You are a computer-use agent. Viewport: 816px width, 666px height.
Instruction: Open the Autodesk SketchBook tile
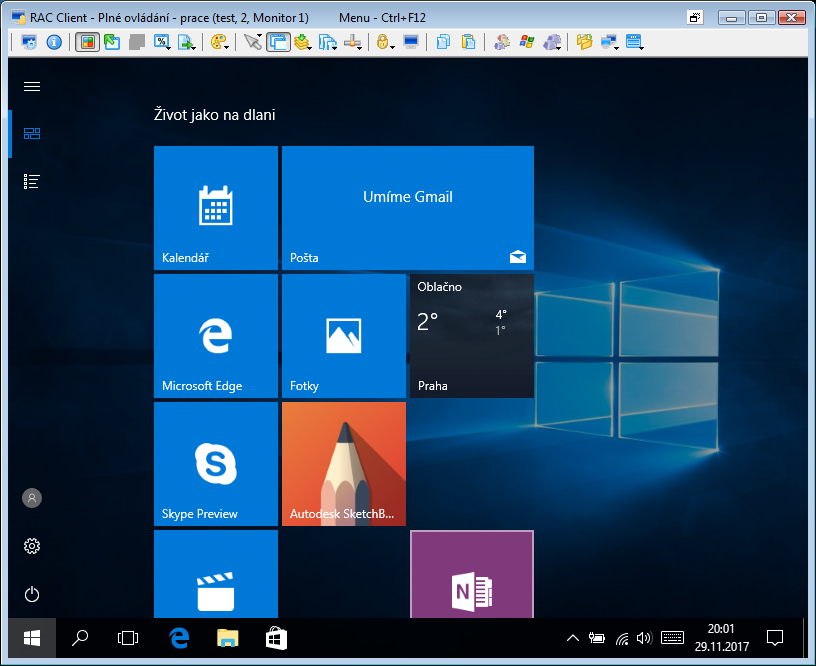tap(344, 464)
